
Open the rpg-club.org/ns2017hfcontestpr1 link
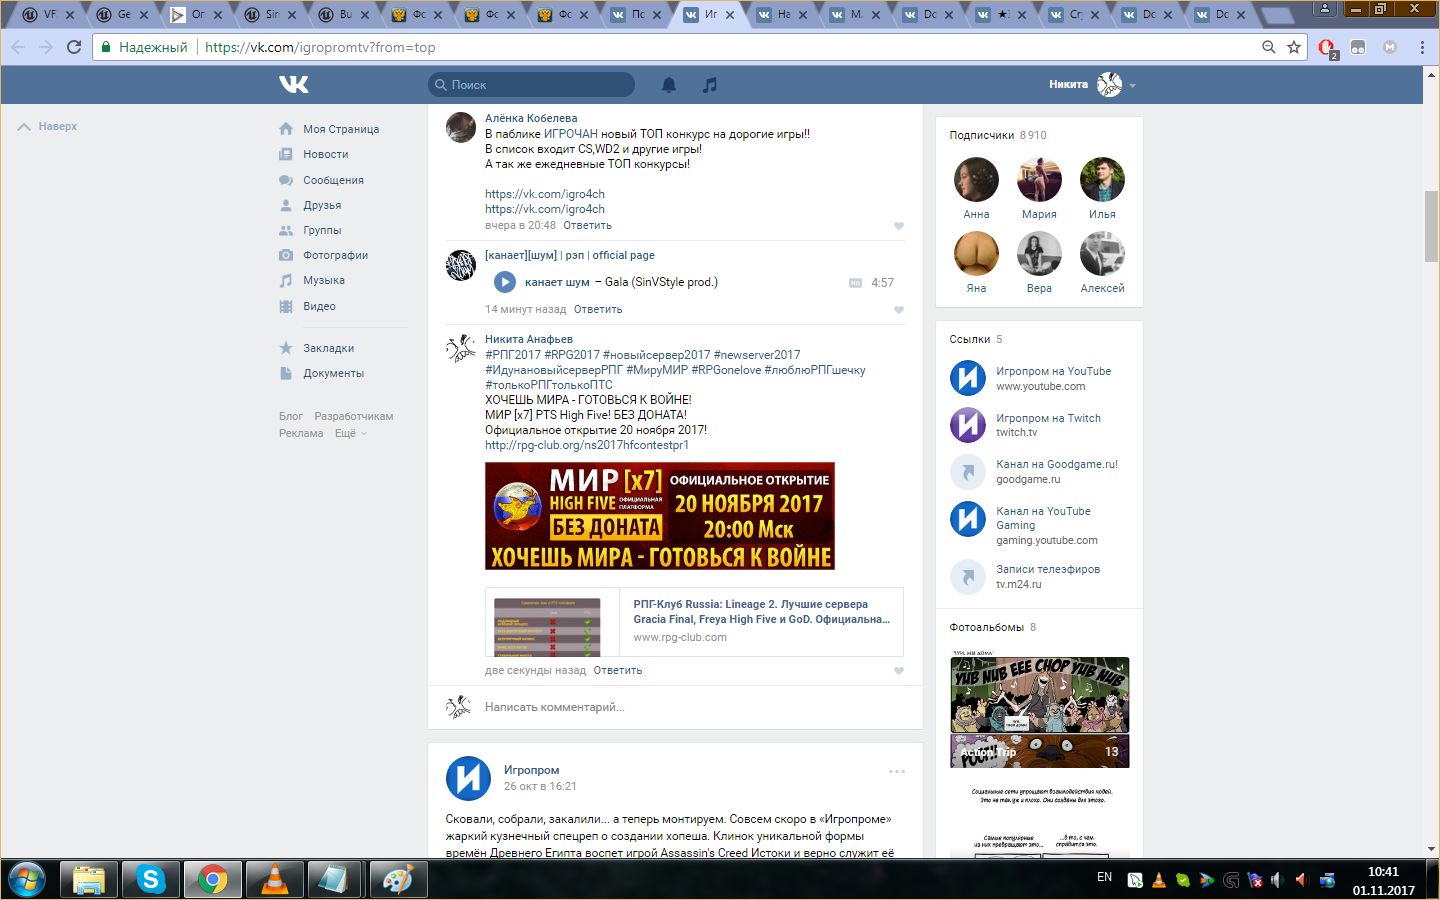pos(587,445)
